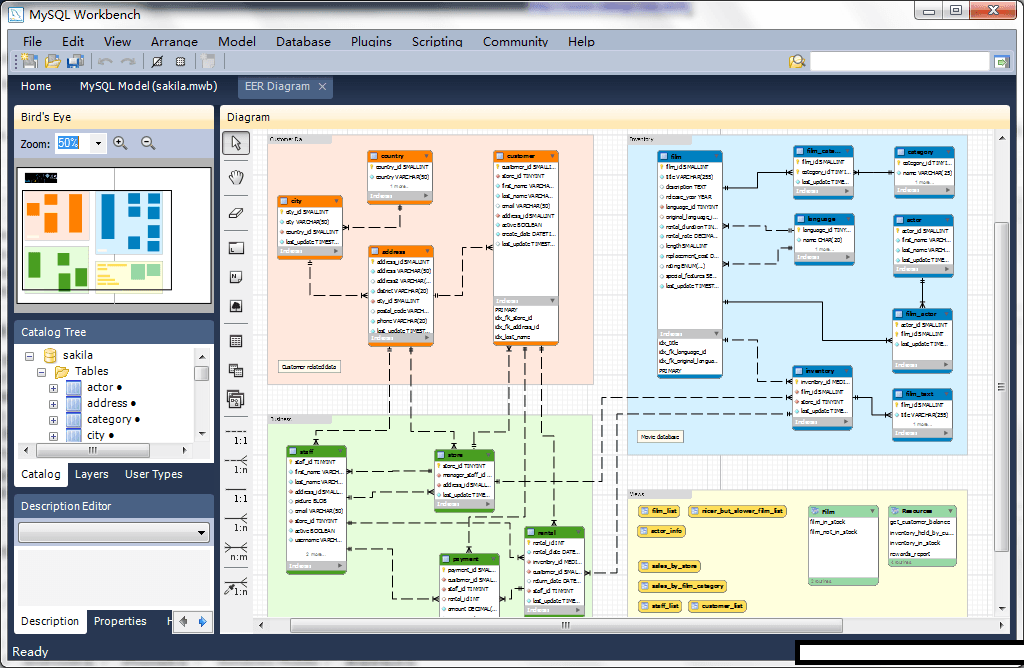Click the zoom in magnifier in Bird's Eye

(x=120, y=143)
